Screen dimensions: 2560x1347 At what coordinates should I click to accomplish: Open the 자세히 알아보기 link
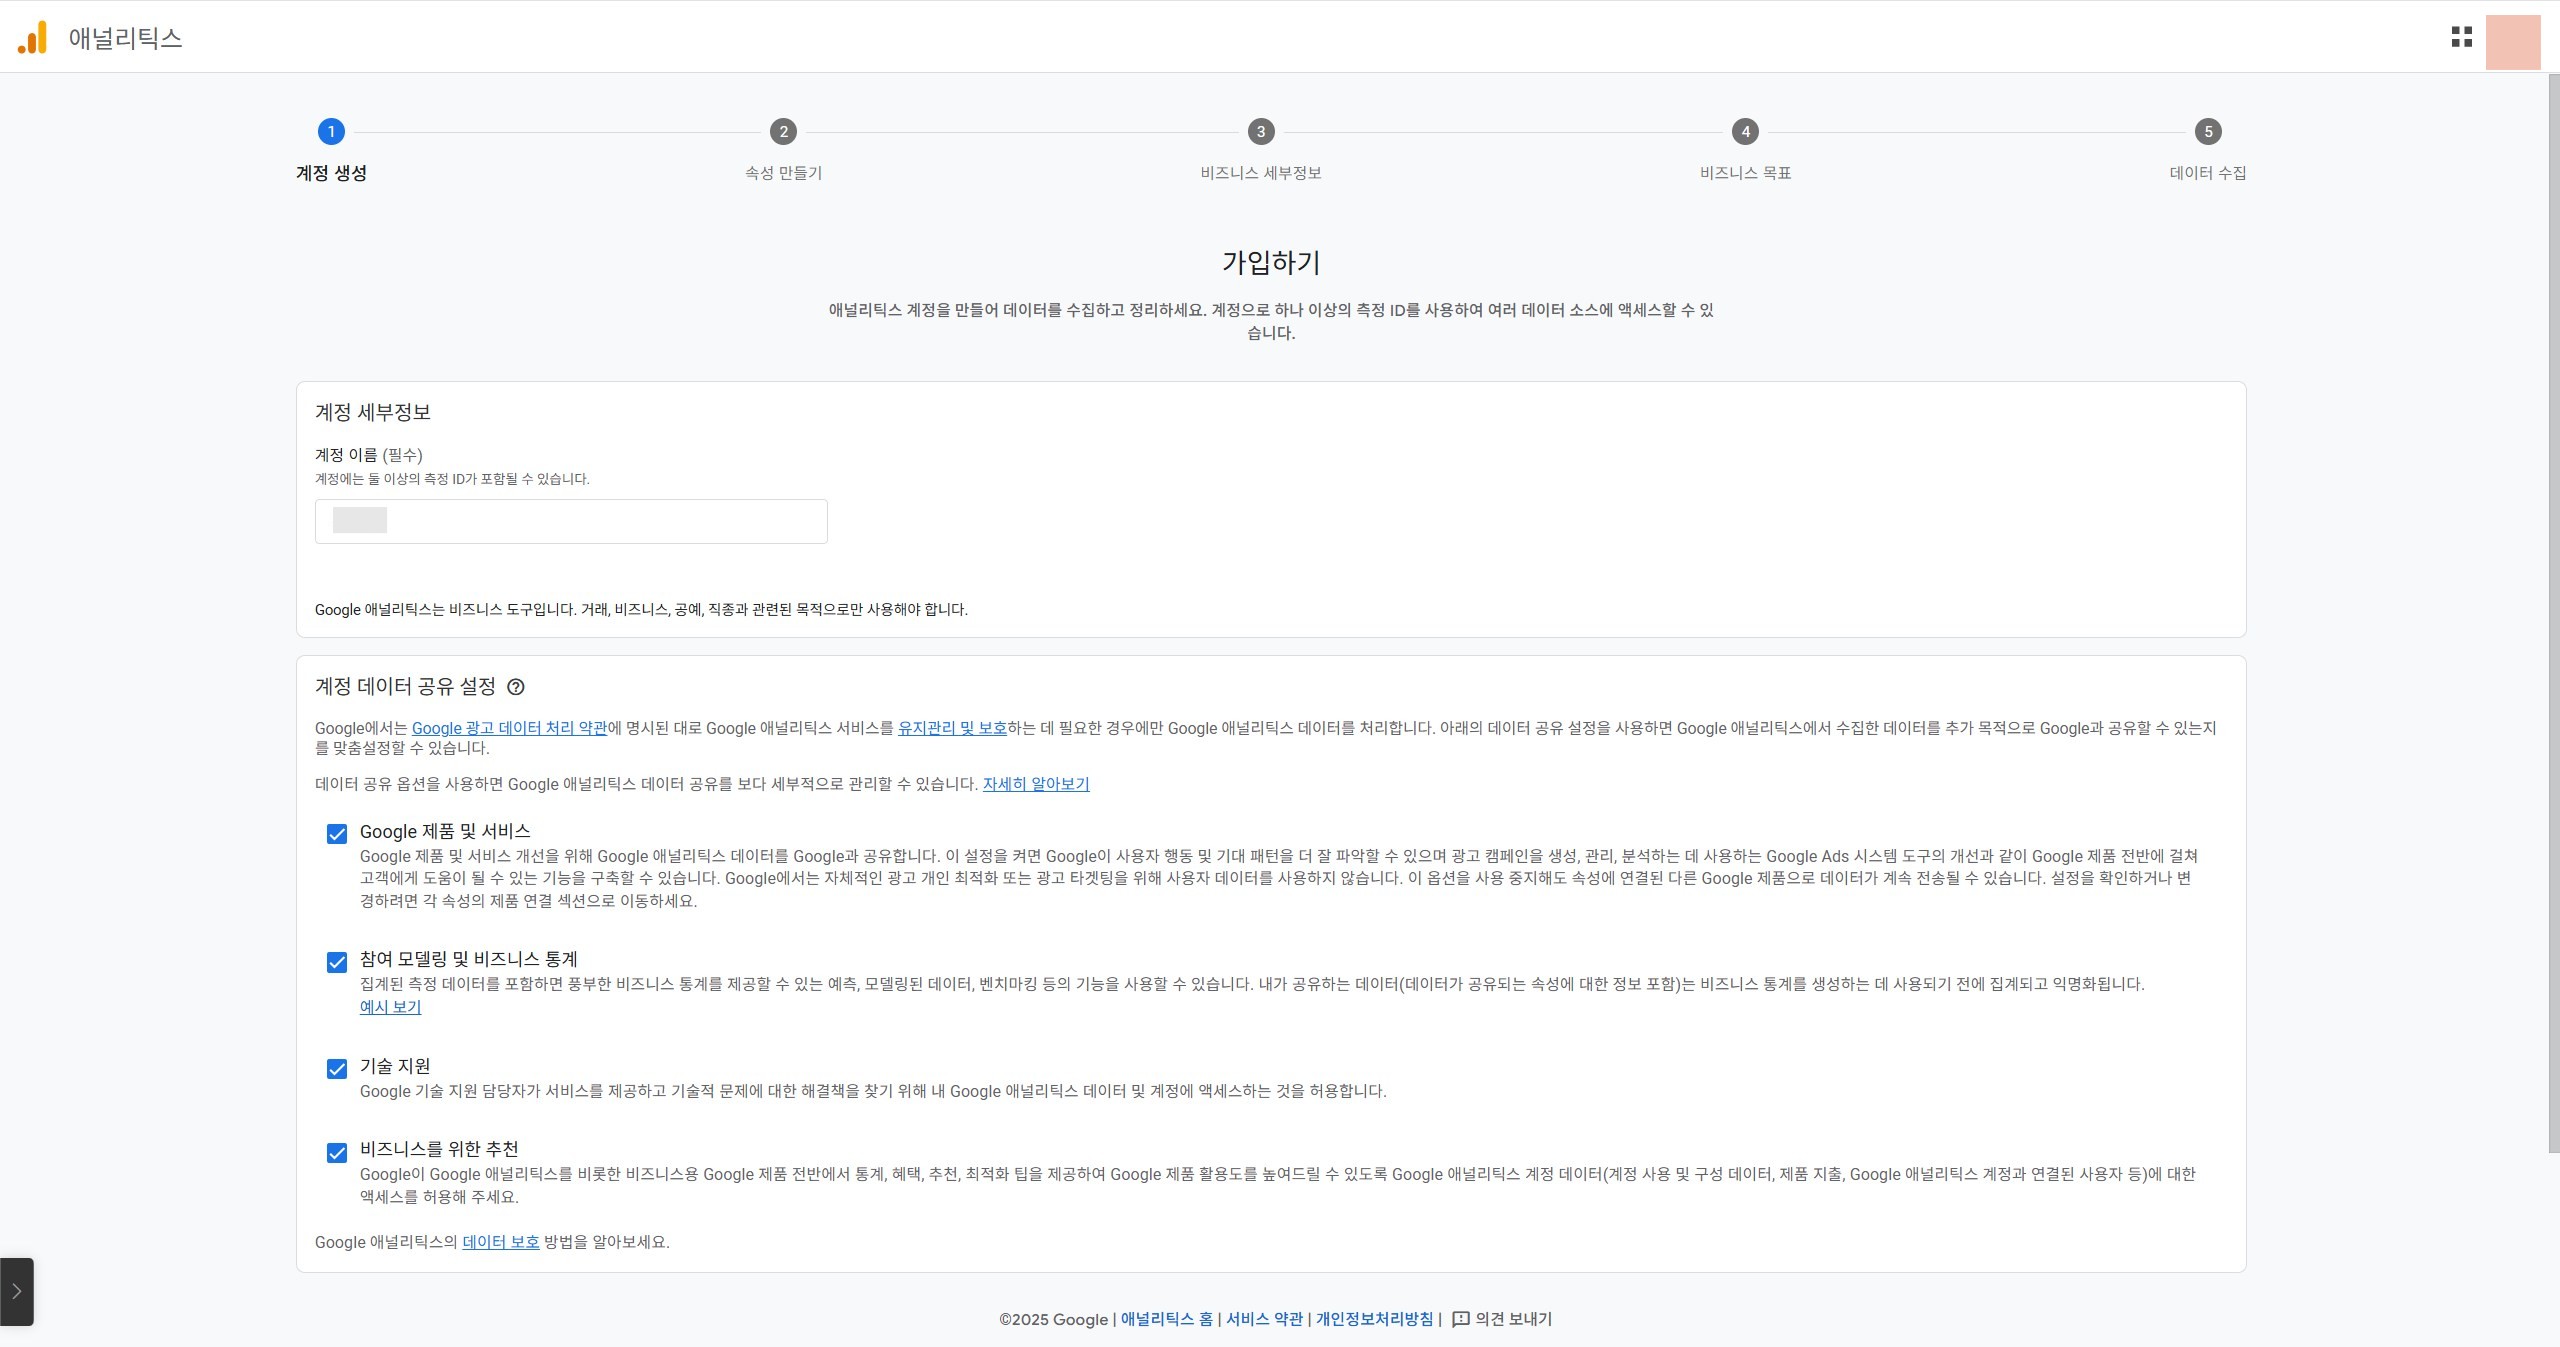click(x=1035, y=784)
